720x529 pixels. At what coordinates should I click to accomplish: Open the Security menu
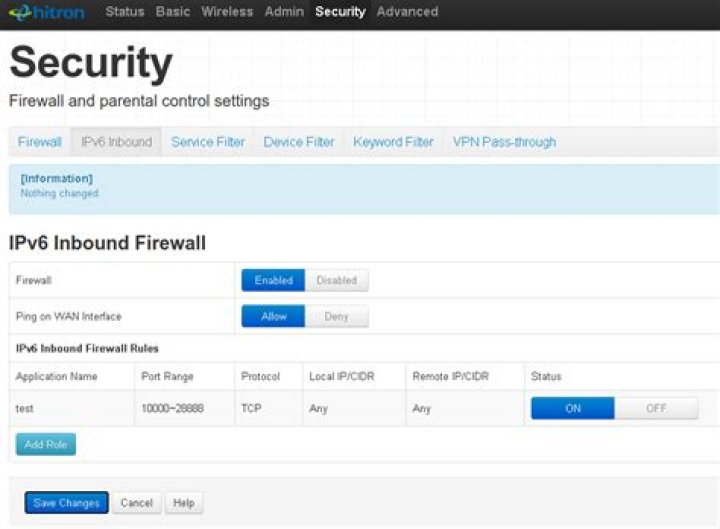click(x=340, y=11)
